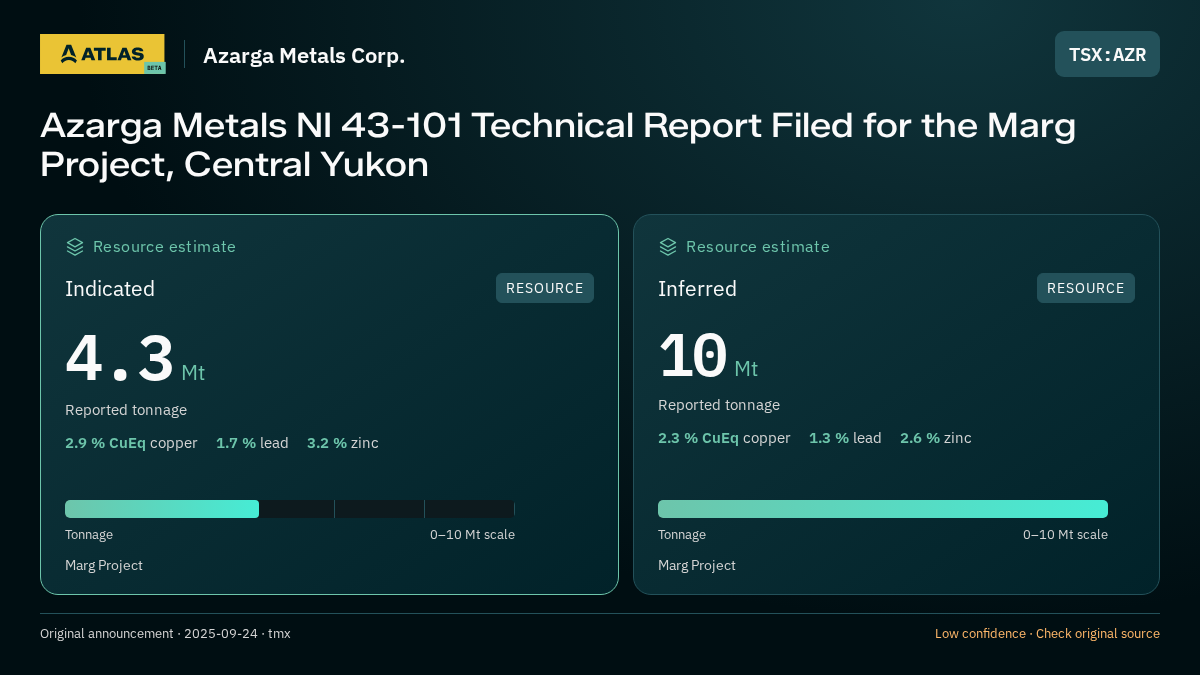The image size is (1200, 675).
Task: Click the '2.9 % CuEq copper' grade
Action: (131, 443)
